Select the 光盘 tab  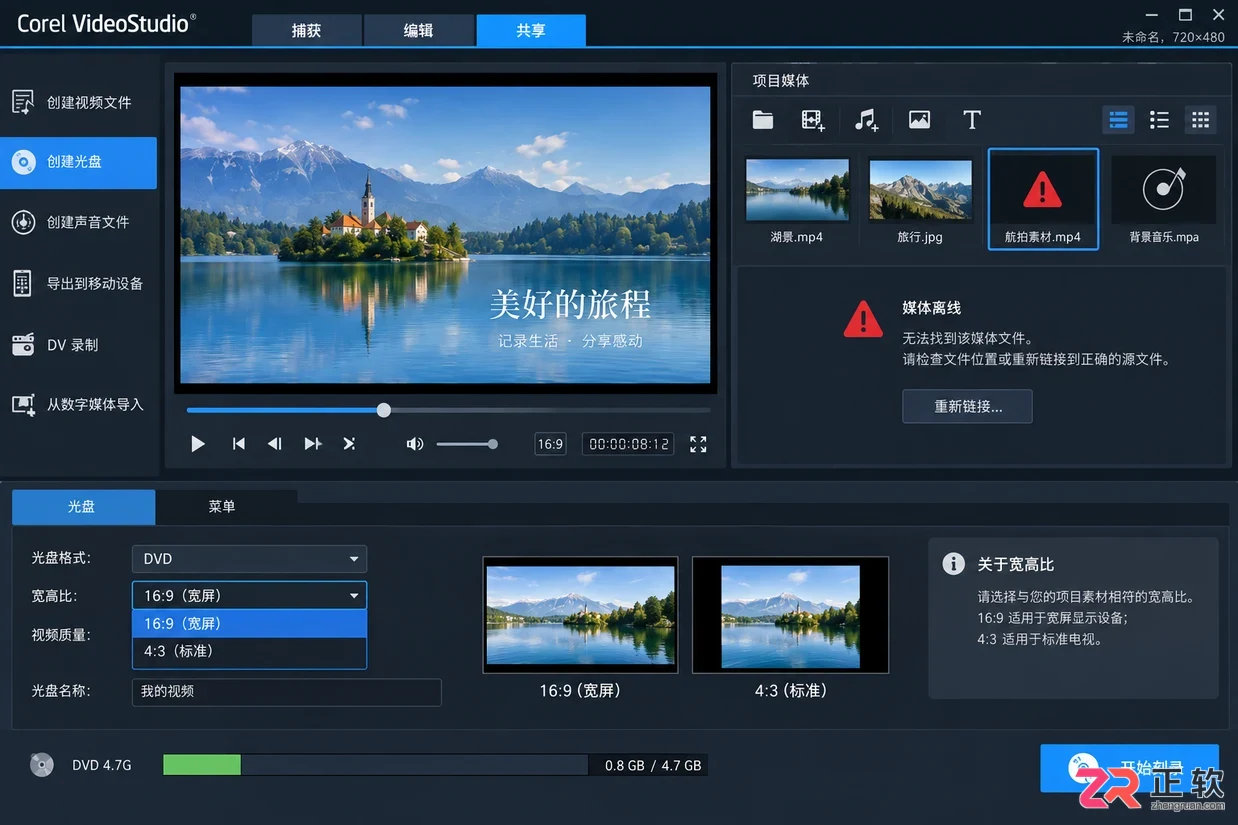[83, 507]
